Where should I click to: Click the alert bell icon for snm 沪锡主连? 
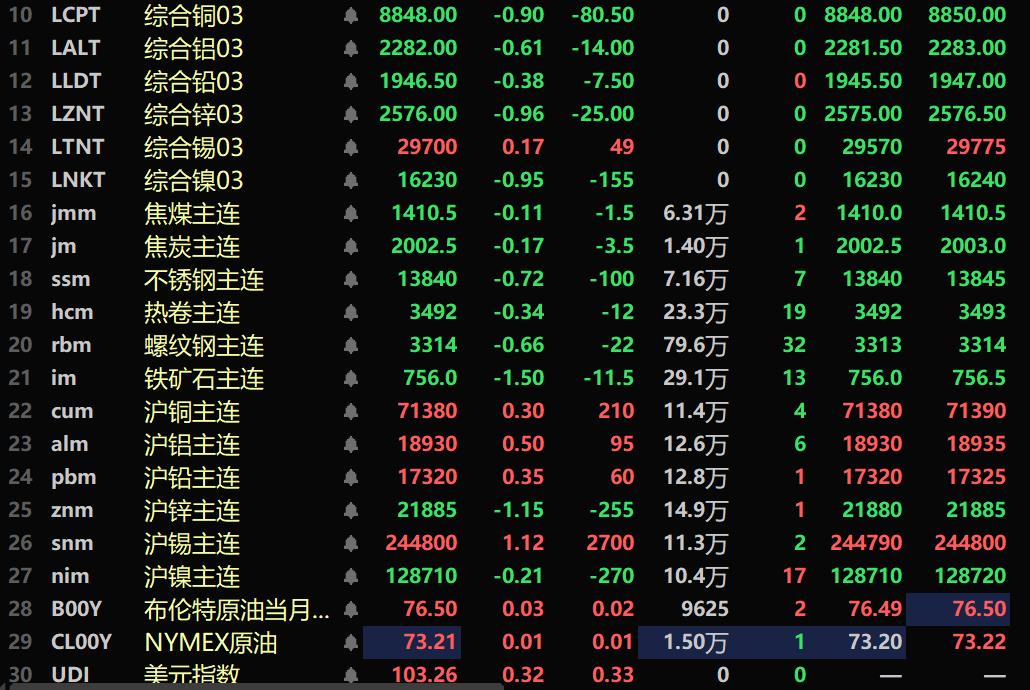(x=350, y=543)
